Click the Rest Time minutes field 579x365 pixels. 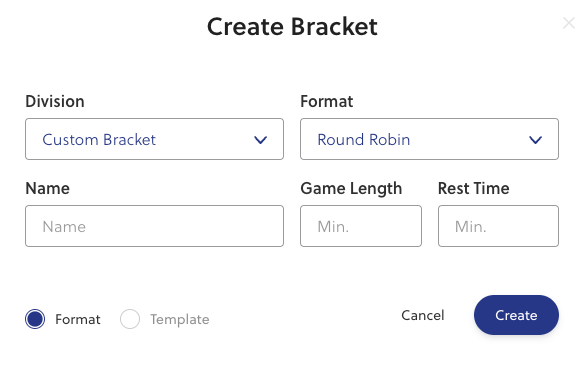click(499, 226)
